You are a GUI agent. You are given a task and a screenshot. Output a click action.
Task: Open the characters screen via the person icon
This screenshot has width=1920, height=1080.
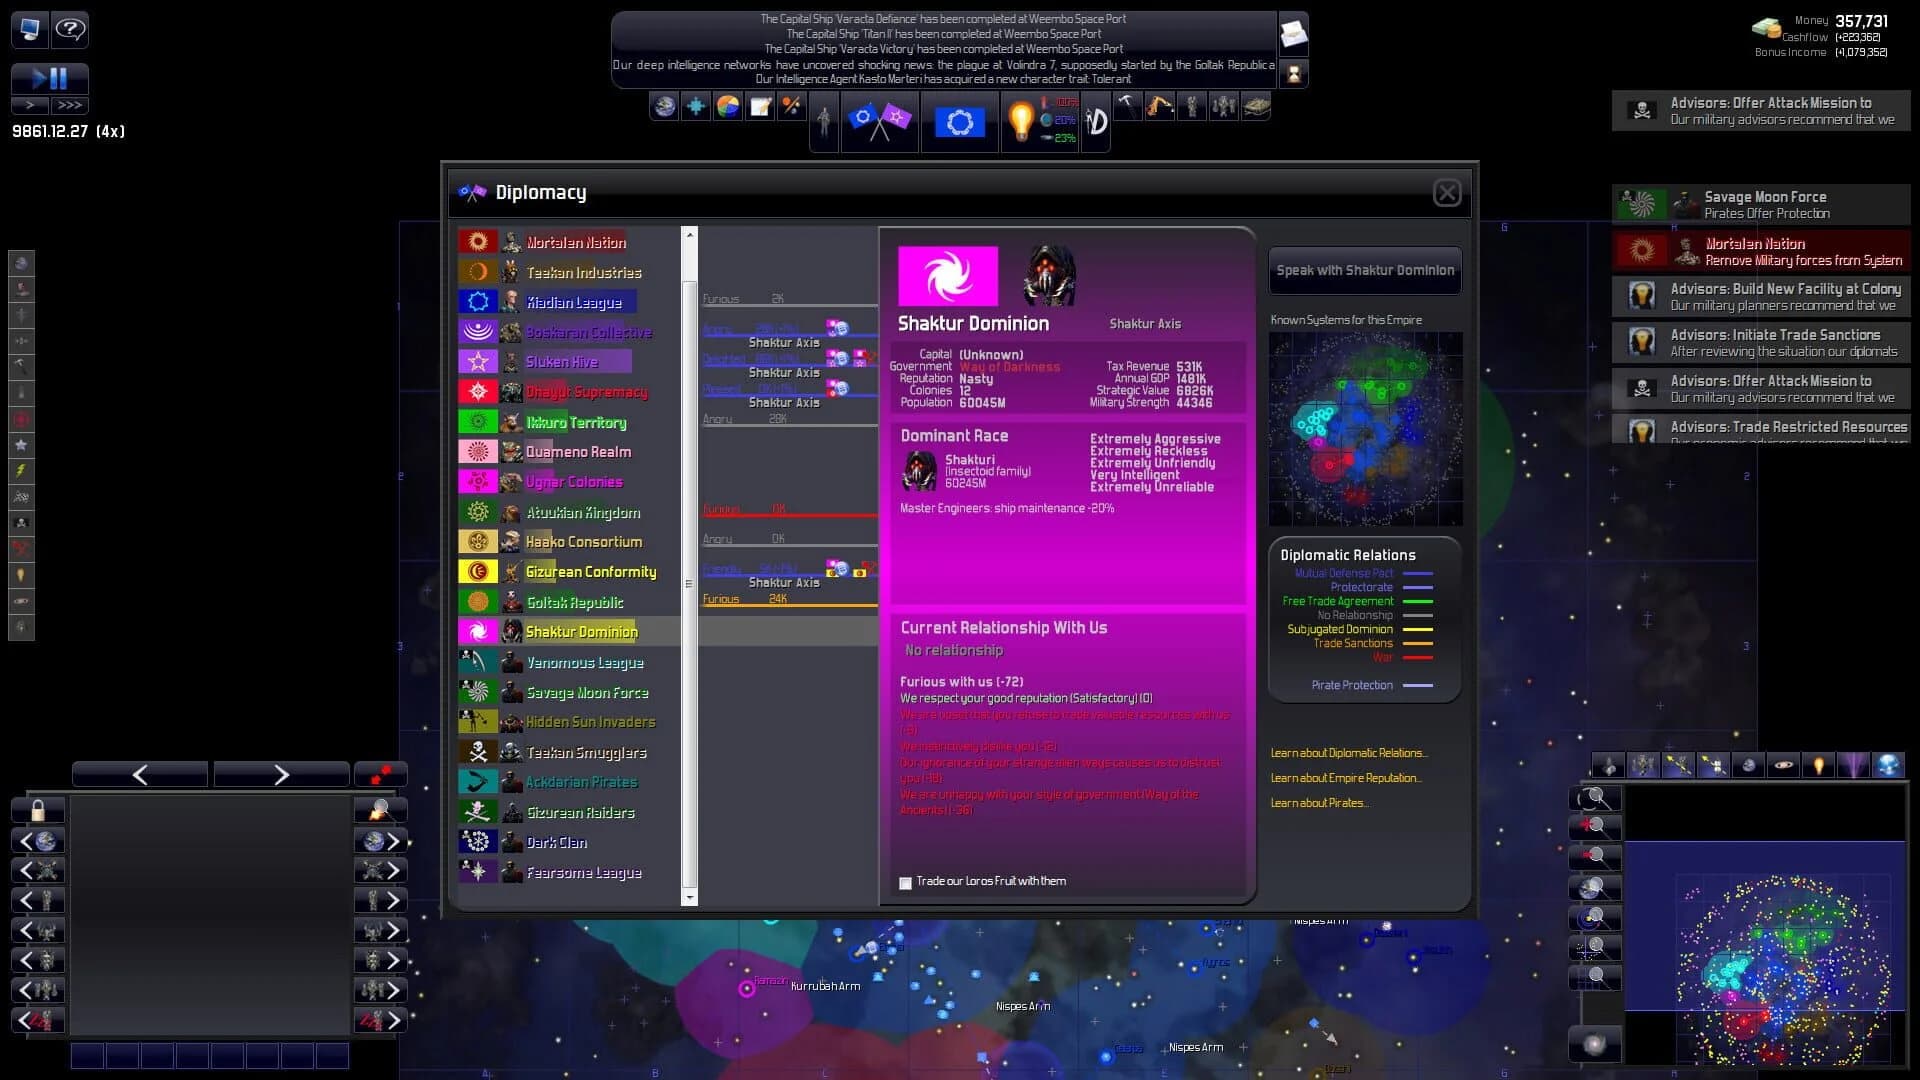coord(822,118)
